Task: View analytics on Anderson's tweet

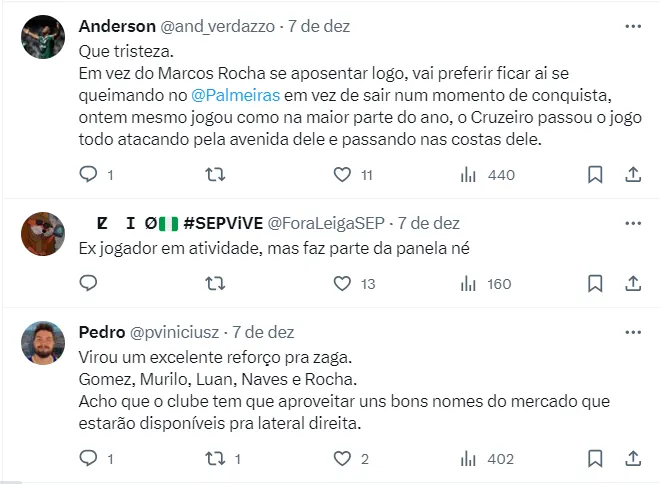Action: 468,175
